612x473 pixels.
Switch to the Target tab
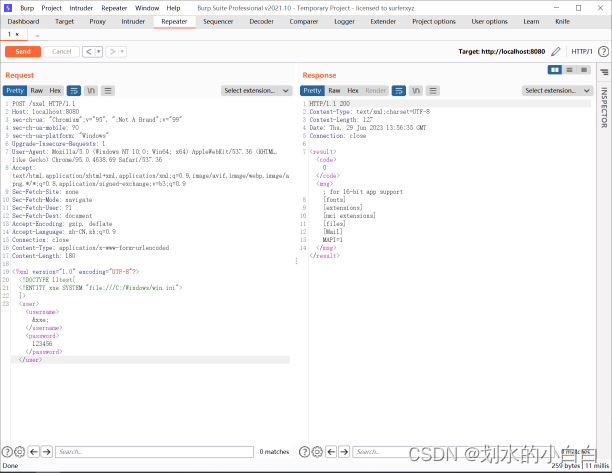[x=64, y=21]
